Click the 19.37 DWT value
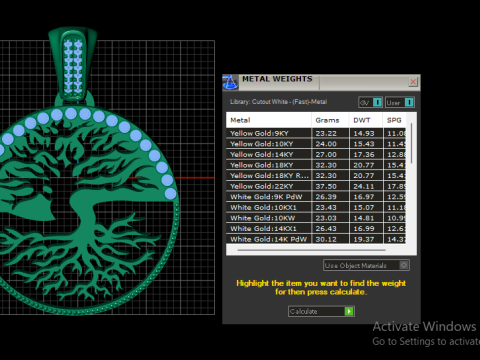 pyautogui.click(x=364, y=239)
